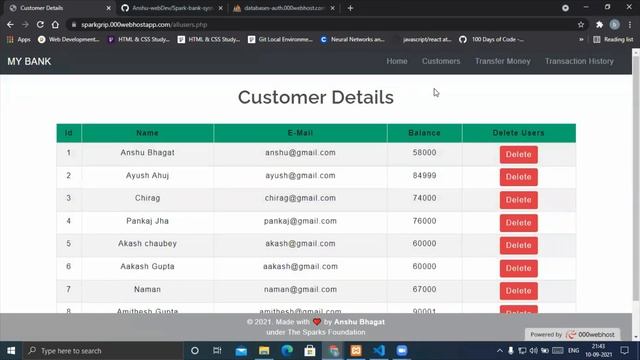Open the Transfer Money nav item
640x360 pixels.
pos(502,61)
